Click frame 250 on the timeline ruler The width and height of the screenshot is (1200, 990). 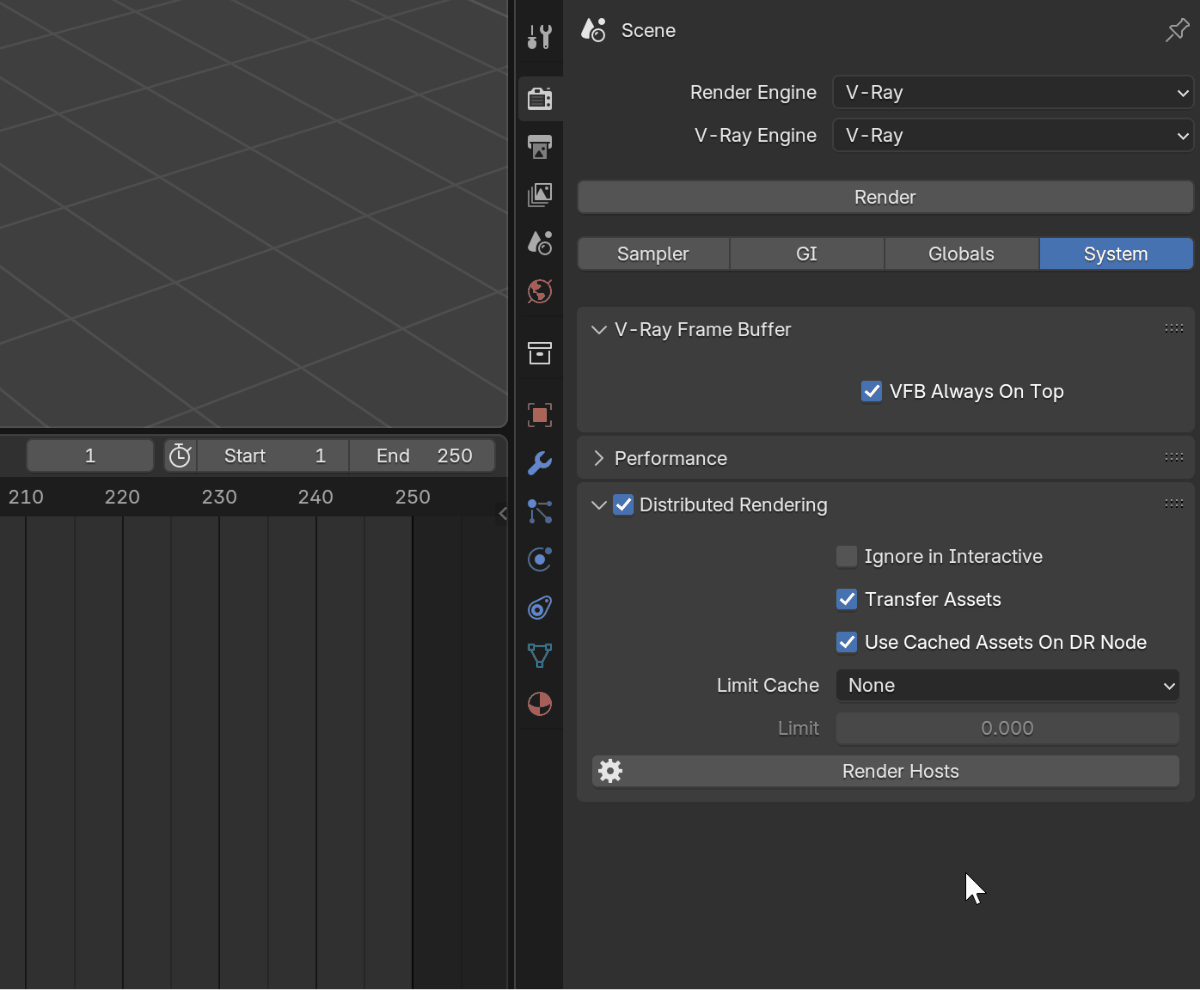[412, 497]
